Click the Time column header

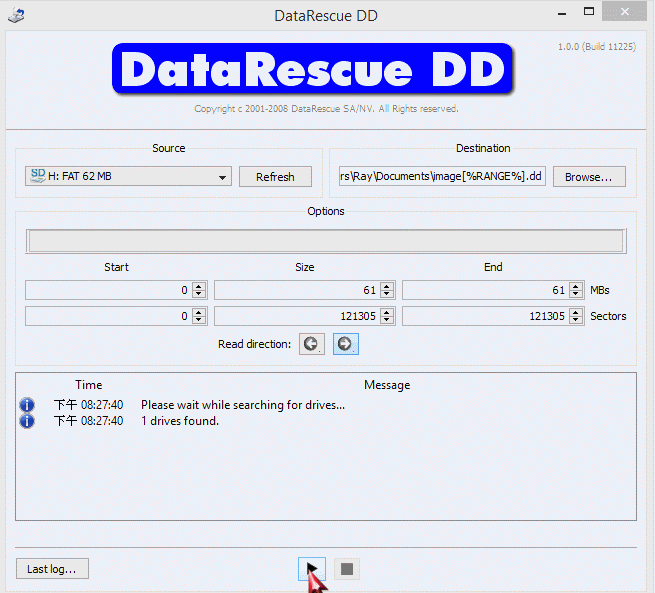click(89, 385)
